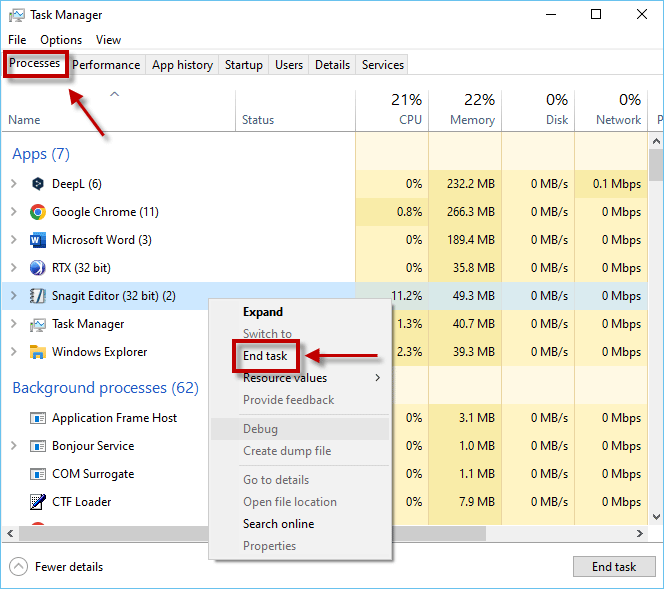
Task: Open the View menu
Action: pos(108,40)
